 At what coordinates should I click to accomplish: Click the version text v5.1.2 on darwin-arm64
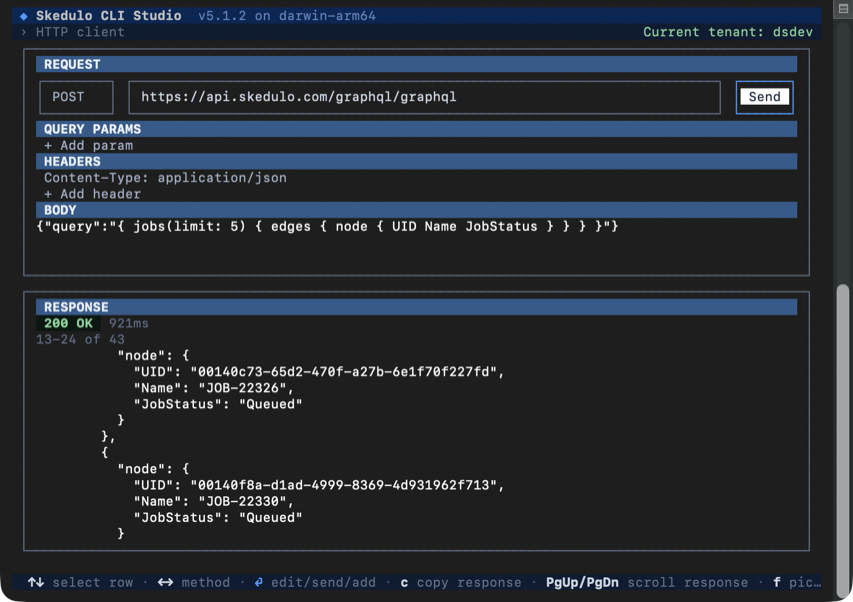[287, 16]
